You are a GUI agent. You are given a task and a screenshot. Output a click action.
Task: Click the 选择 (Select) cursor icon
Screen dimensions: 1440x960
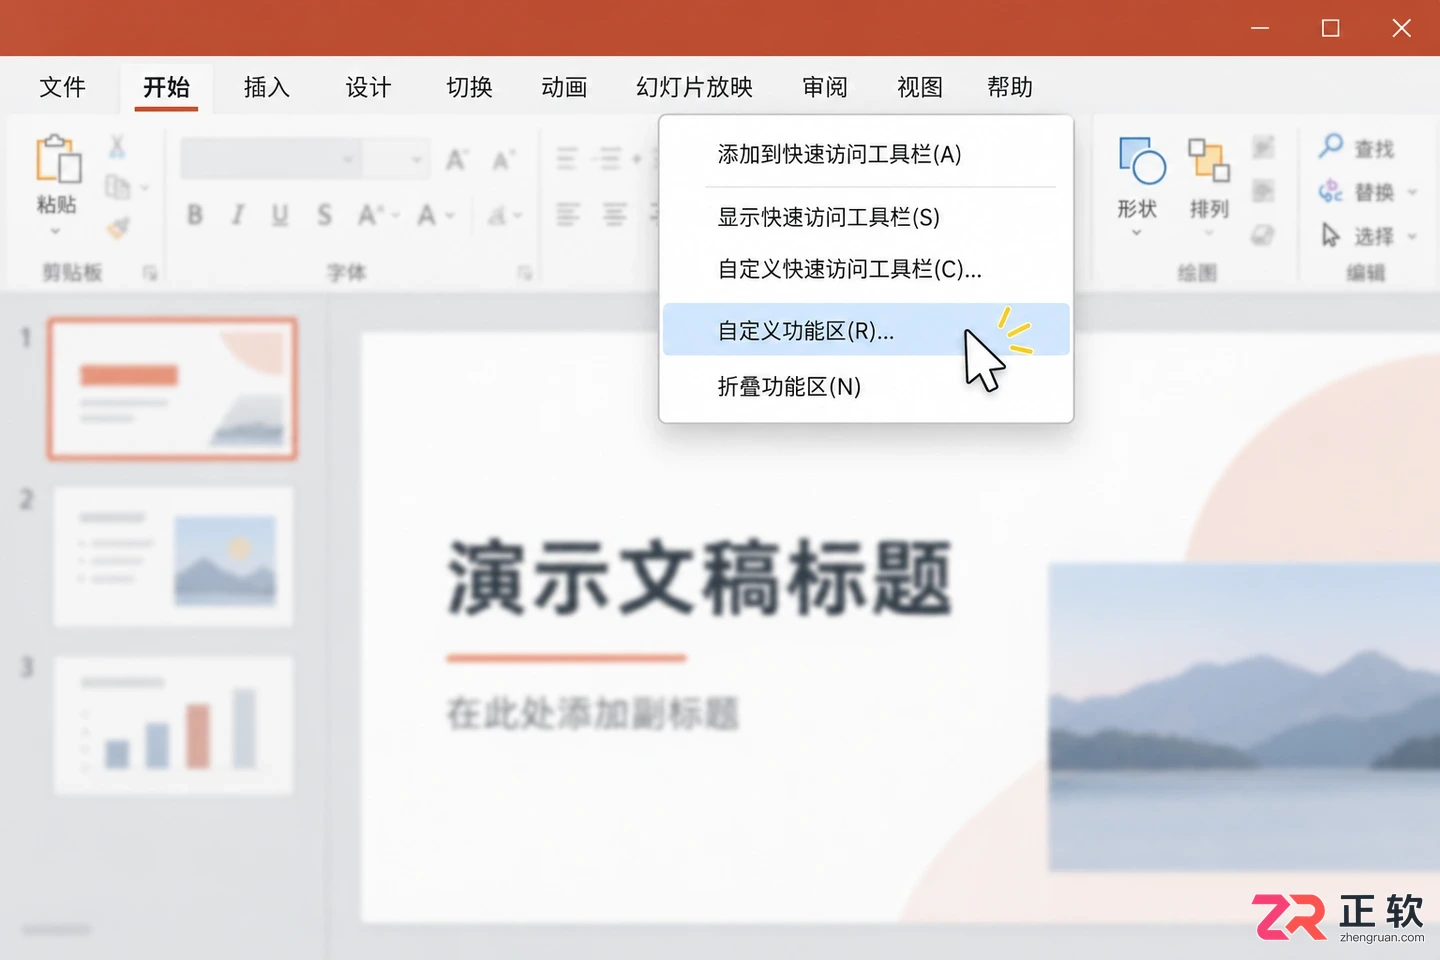[1331, 235]
